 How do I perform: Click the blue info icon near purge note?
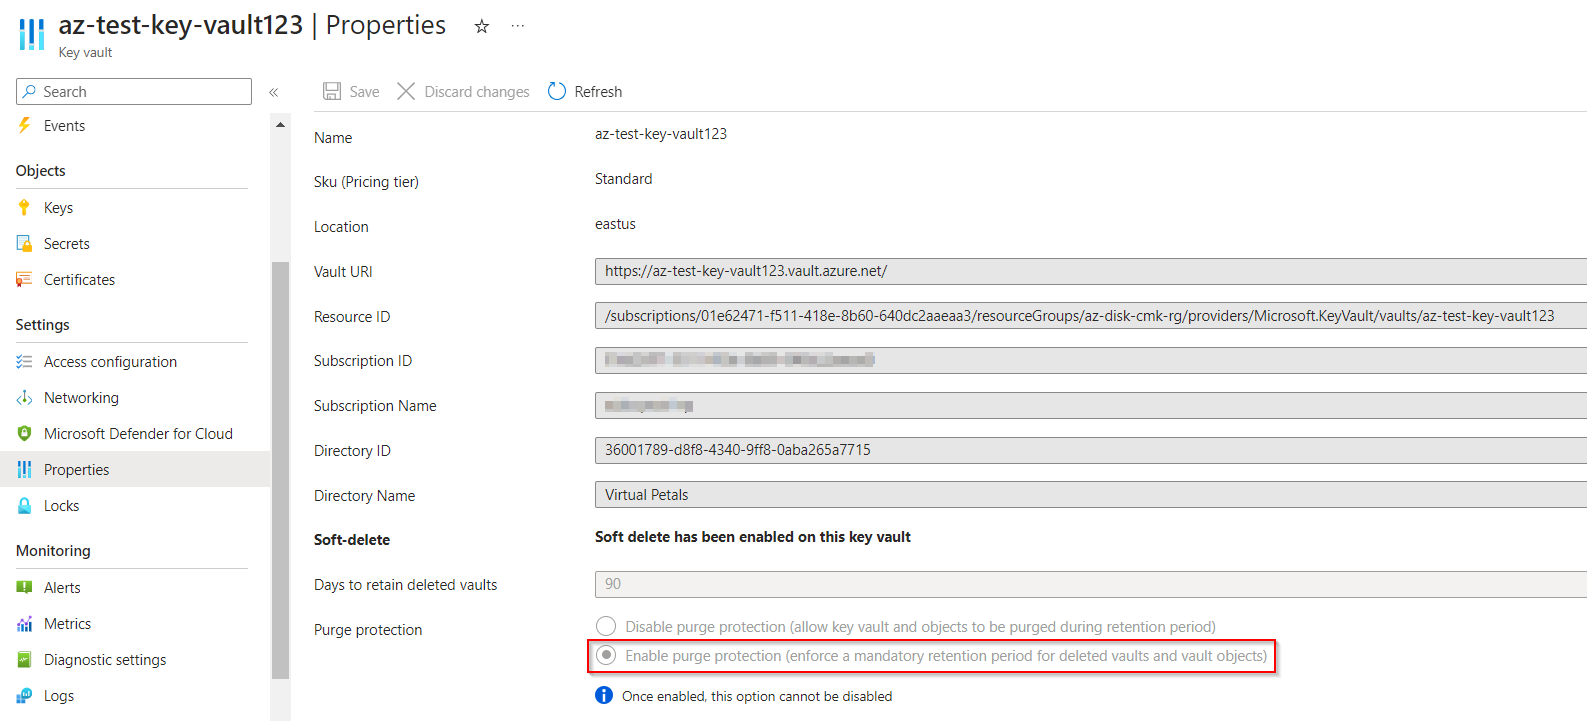point(604,695)
